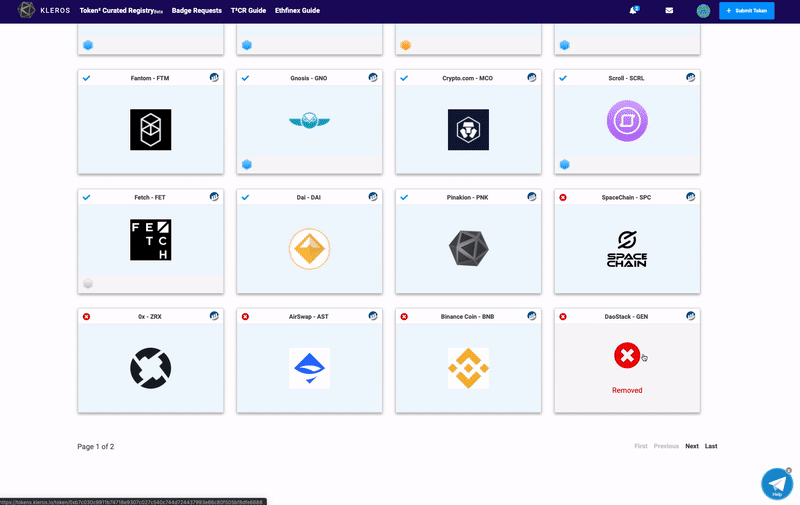Viewport: 800px width, 505px height.
Task: Open the email envelope icon
Action: (x=669, y=10)
